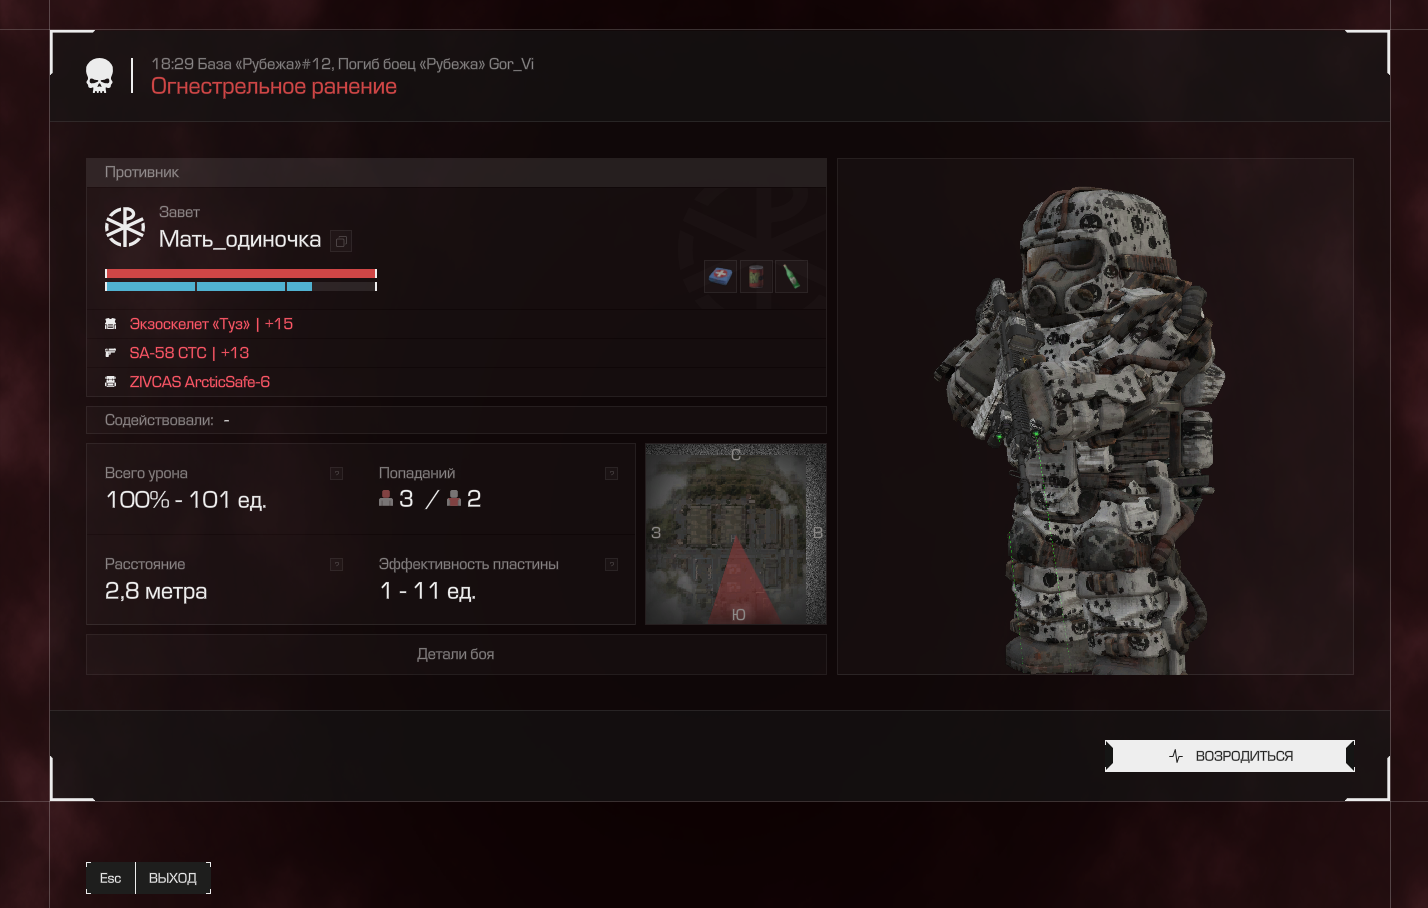Viewport: 1428px width, 908px height.
Task: Open help icon for Всего урона
Action: click(x=336, y=474)
